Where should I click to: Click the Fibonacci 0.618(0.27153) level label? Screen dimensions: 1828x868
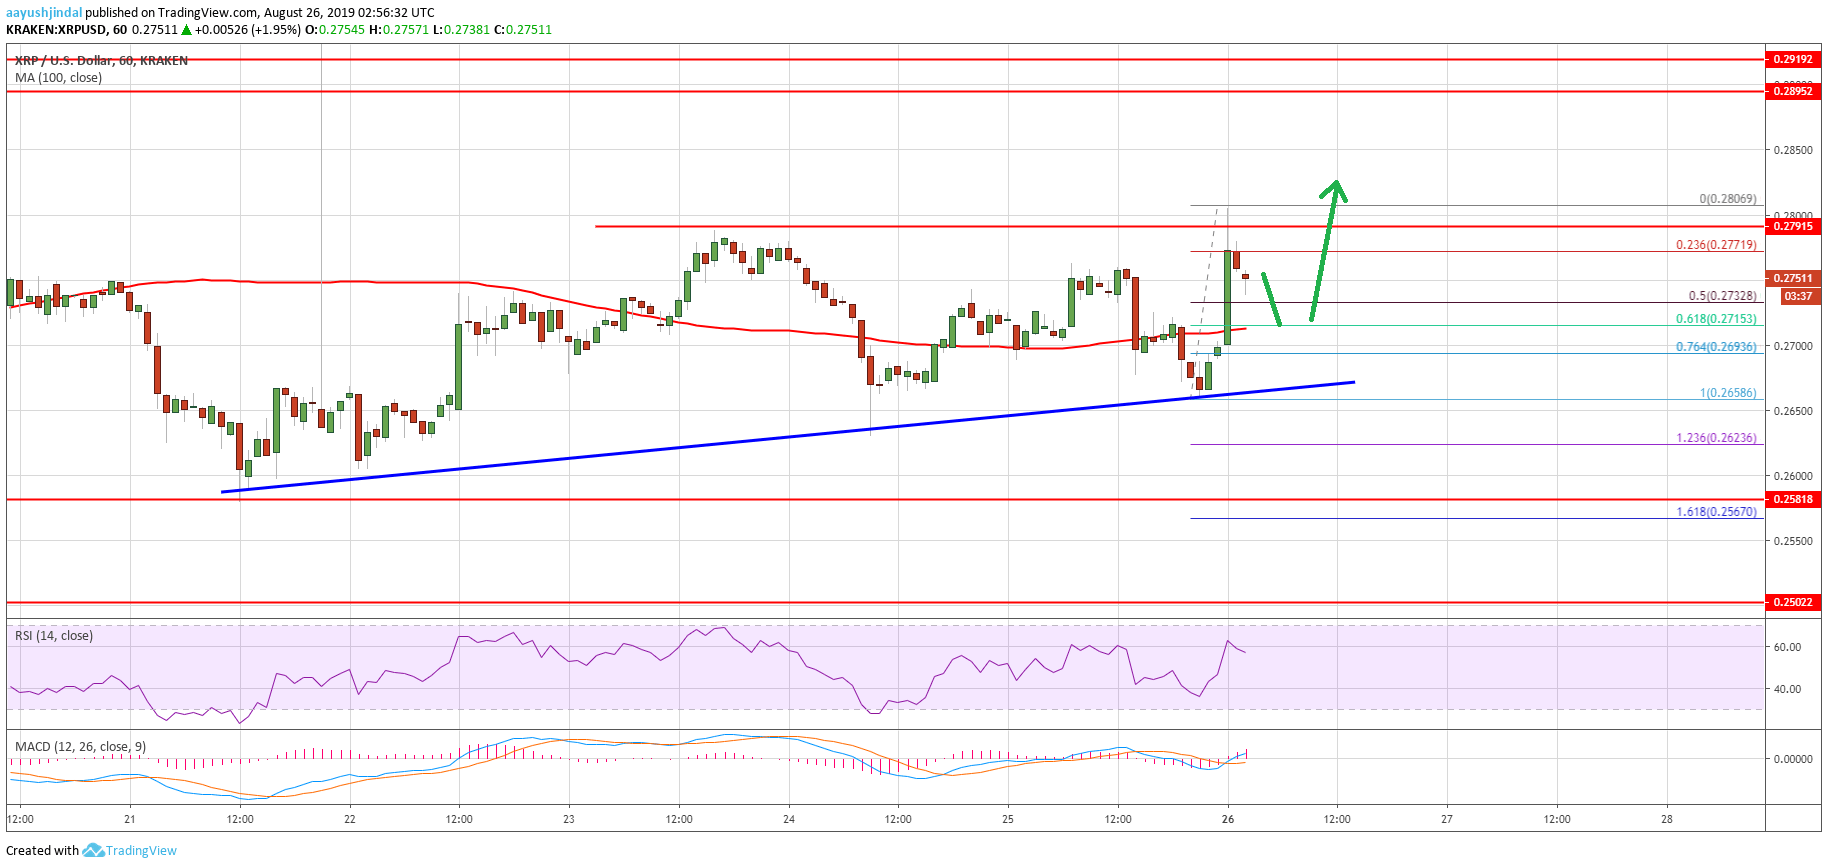click(1716, 319)
